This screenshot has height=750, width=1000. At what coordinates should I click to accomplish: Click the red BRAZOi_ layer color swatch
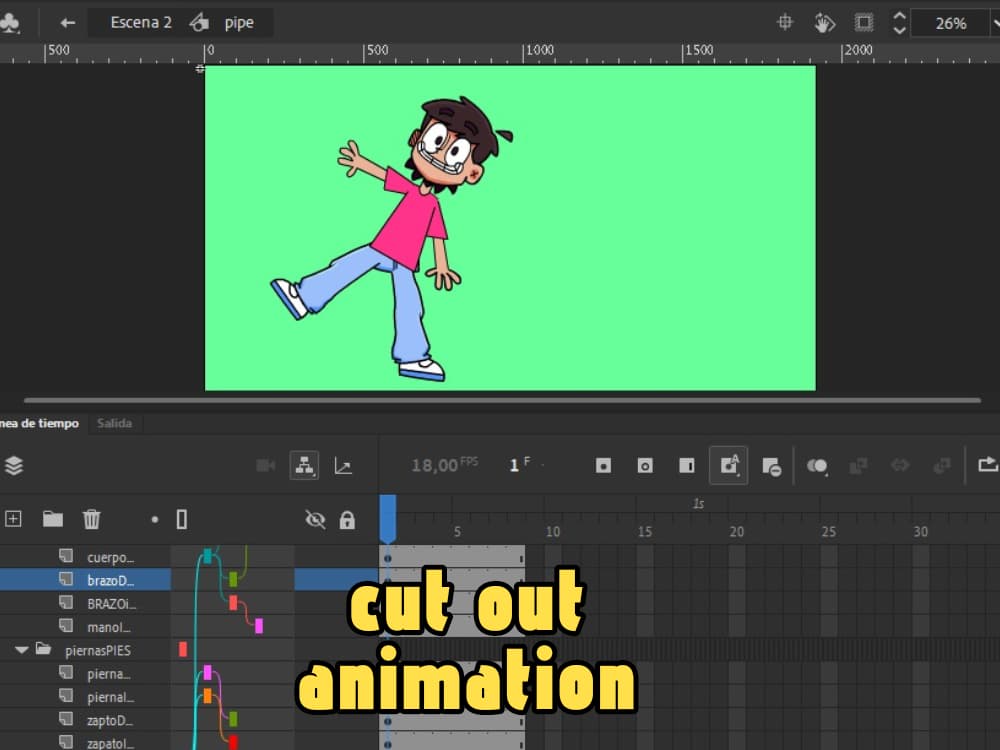[233, 603]
